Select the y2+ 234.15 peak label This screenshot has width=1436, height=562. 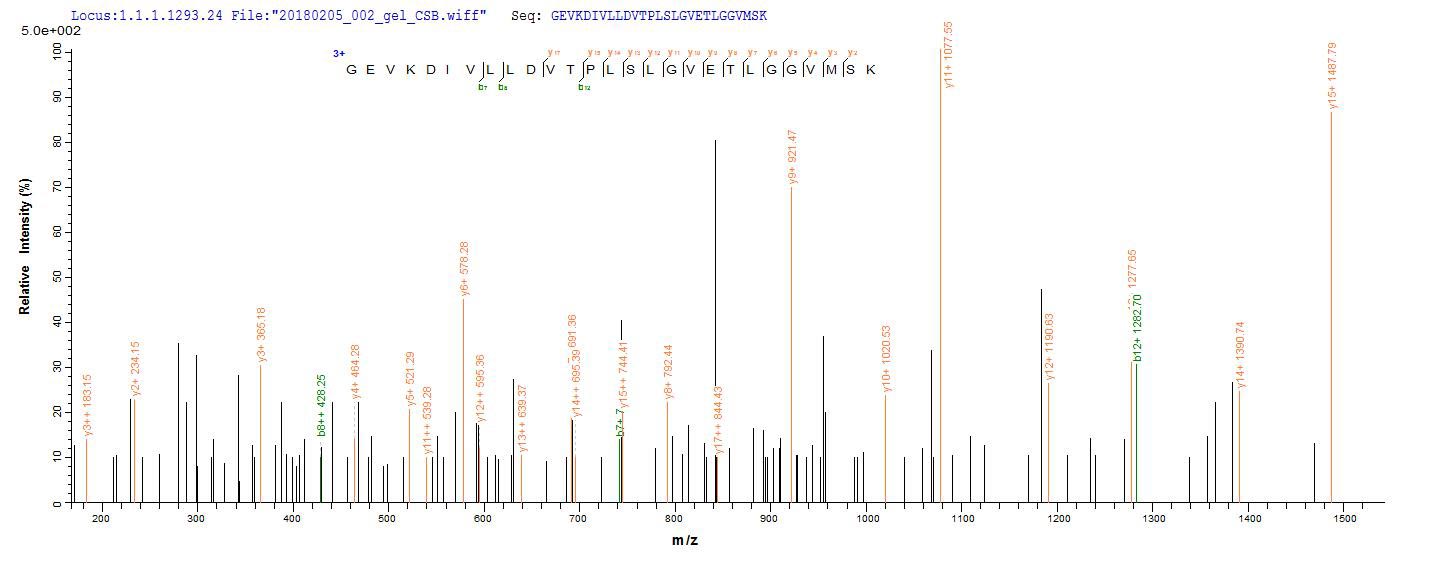pyautogui.click(x=136, y=370)
